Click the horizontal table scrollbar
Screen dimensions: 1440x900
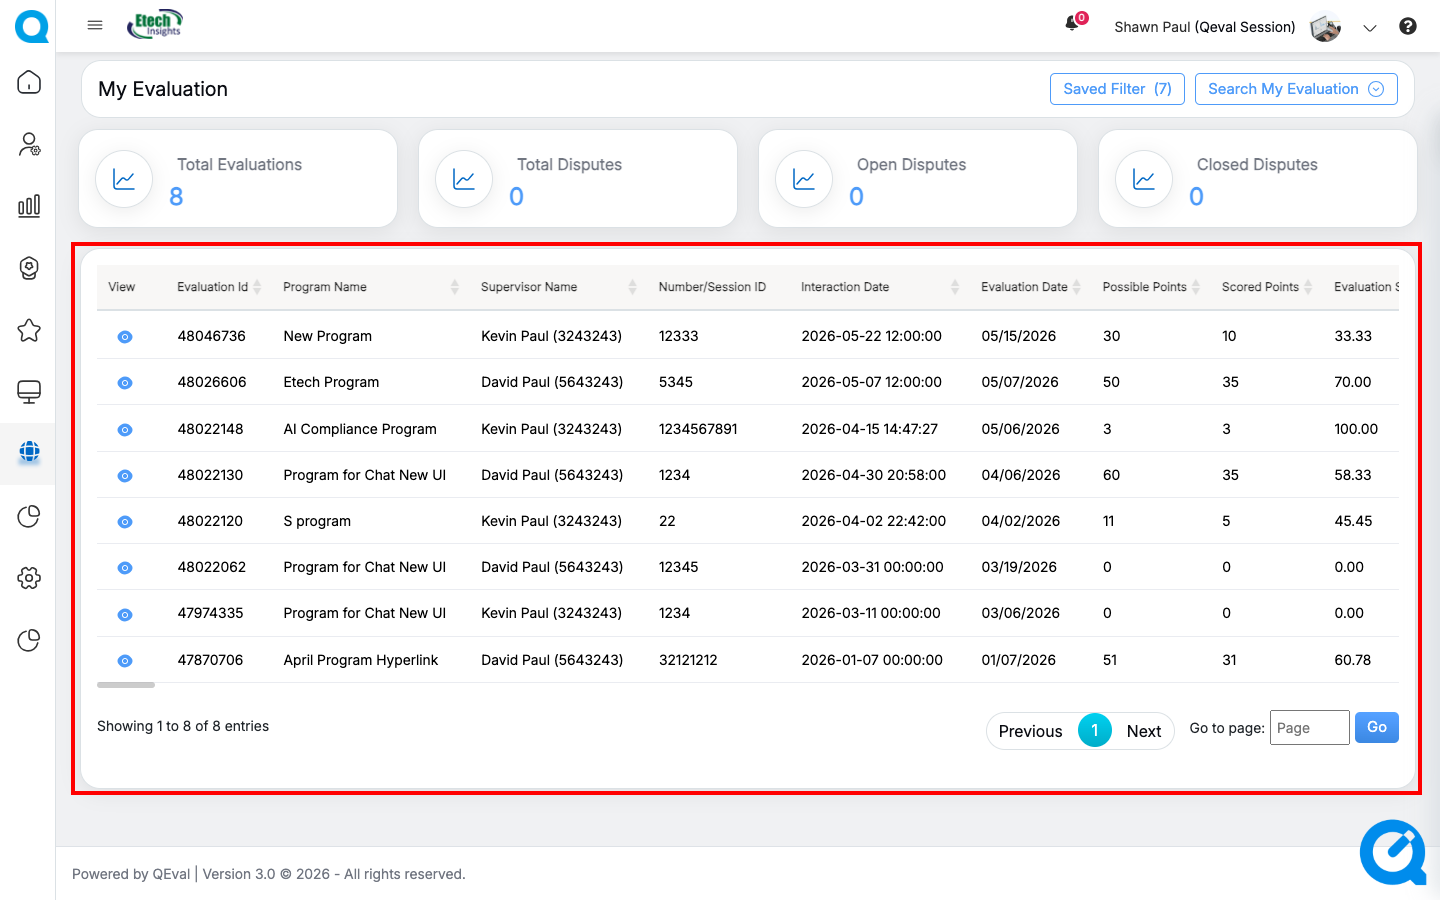[126, 685]
